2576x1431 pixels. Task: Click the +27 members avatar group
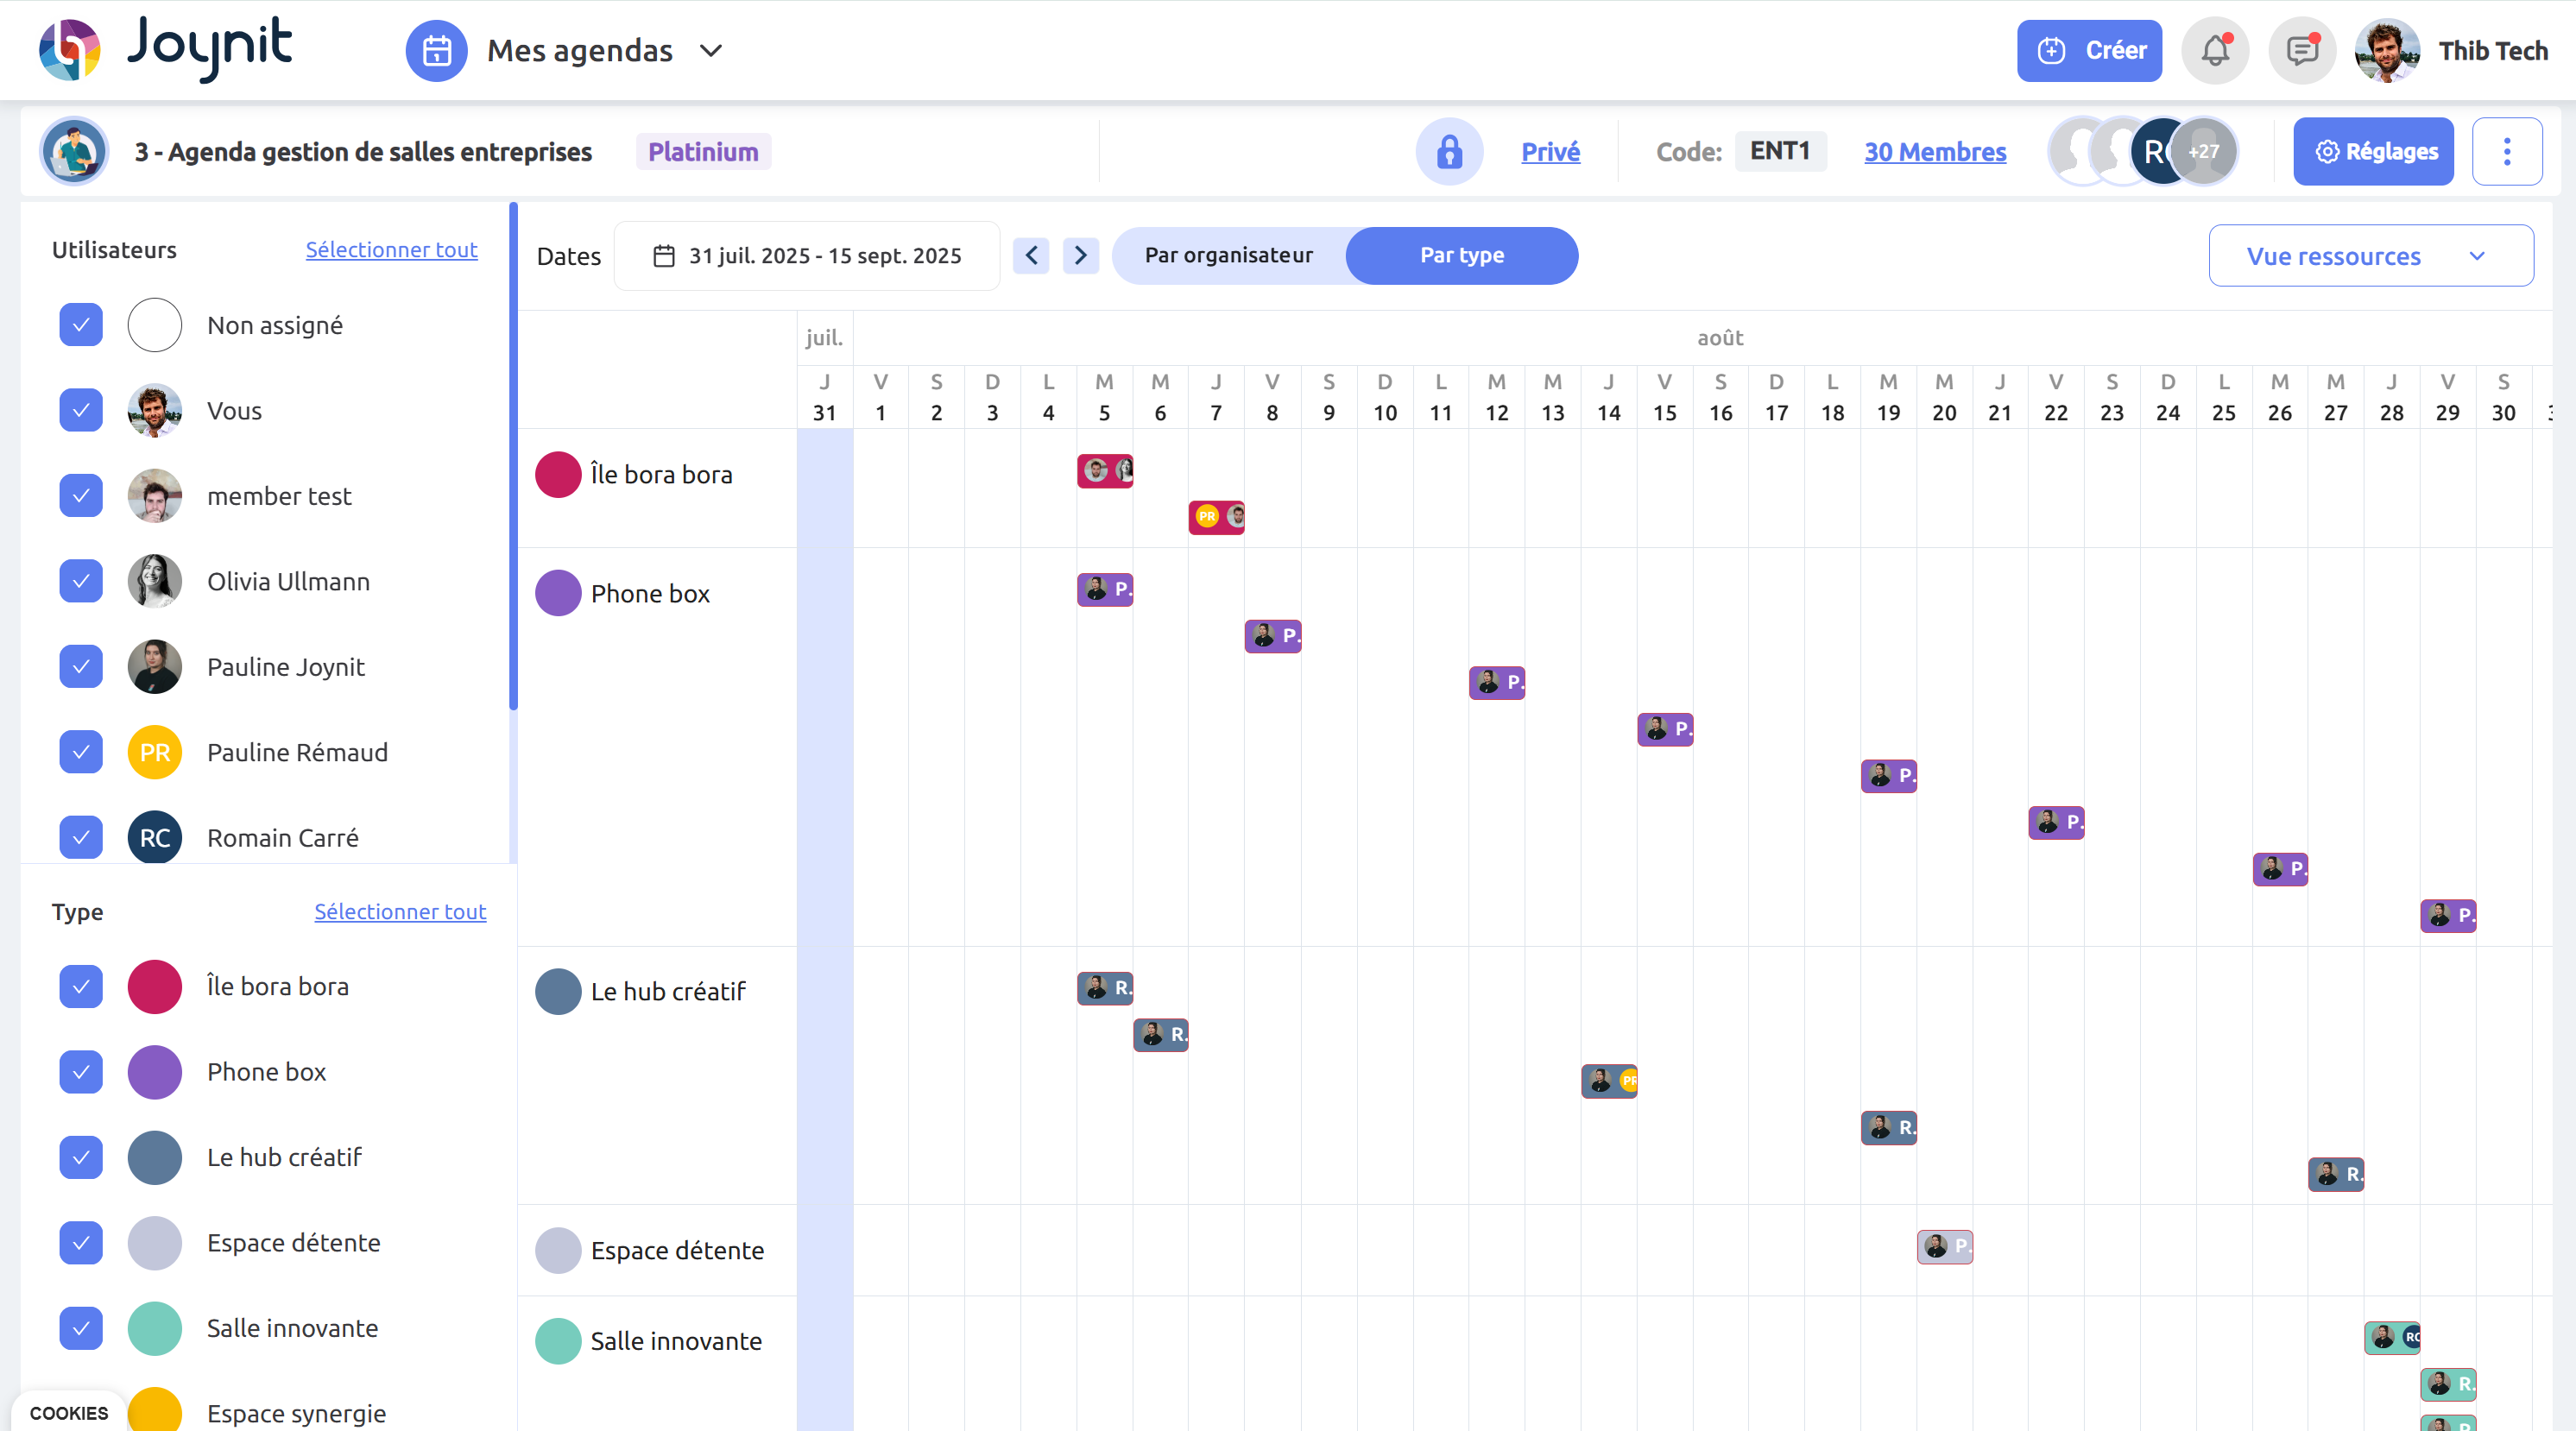[x=2203, y=152]
